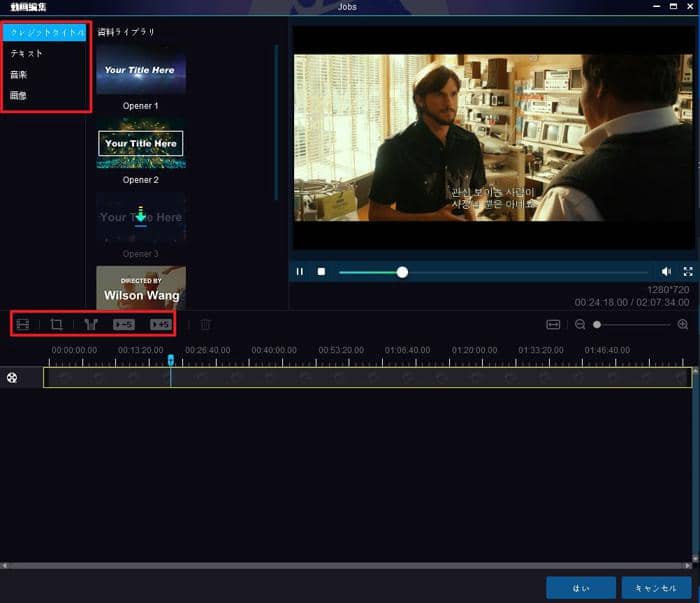
Task: Open the テキスト category
Action: pos(26,54)
